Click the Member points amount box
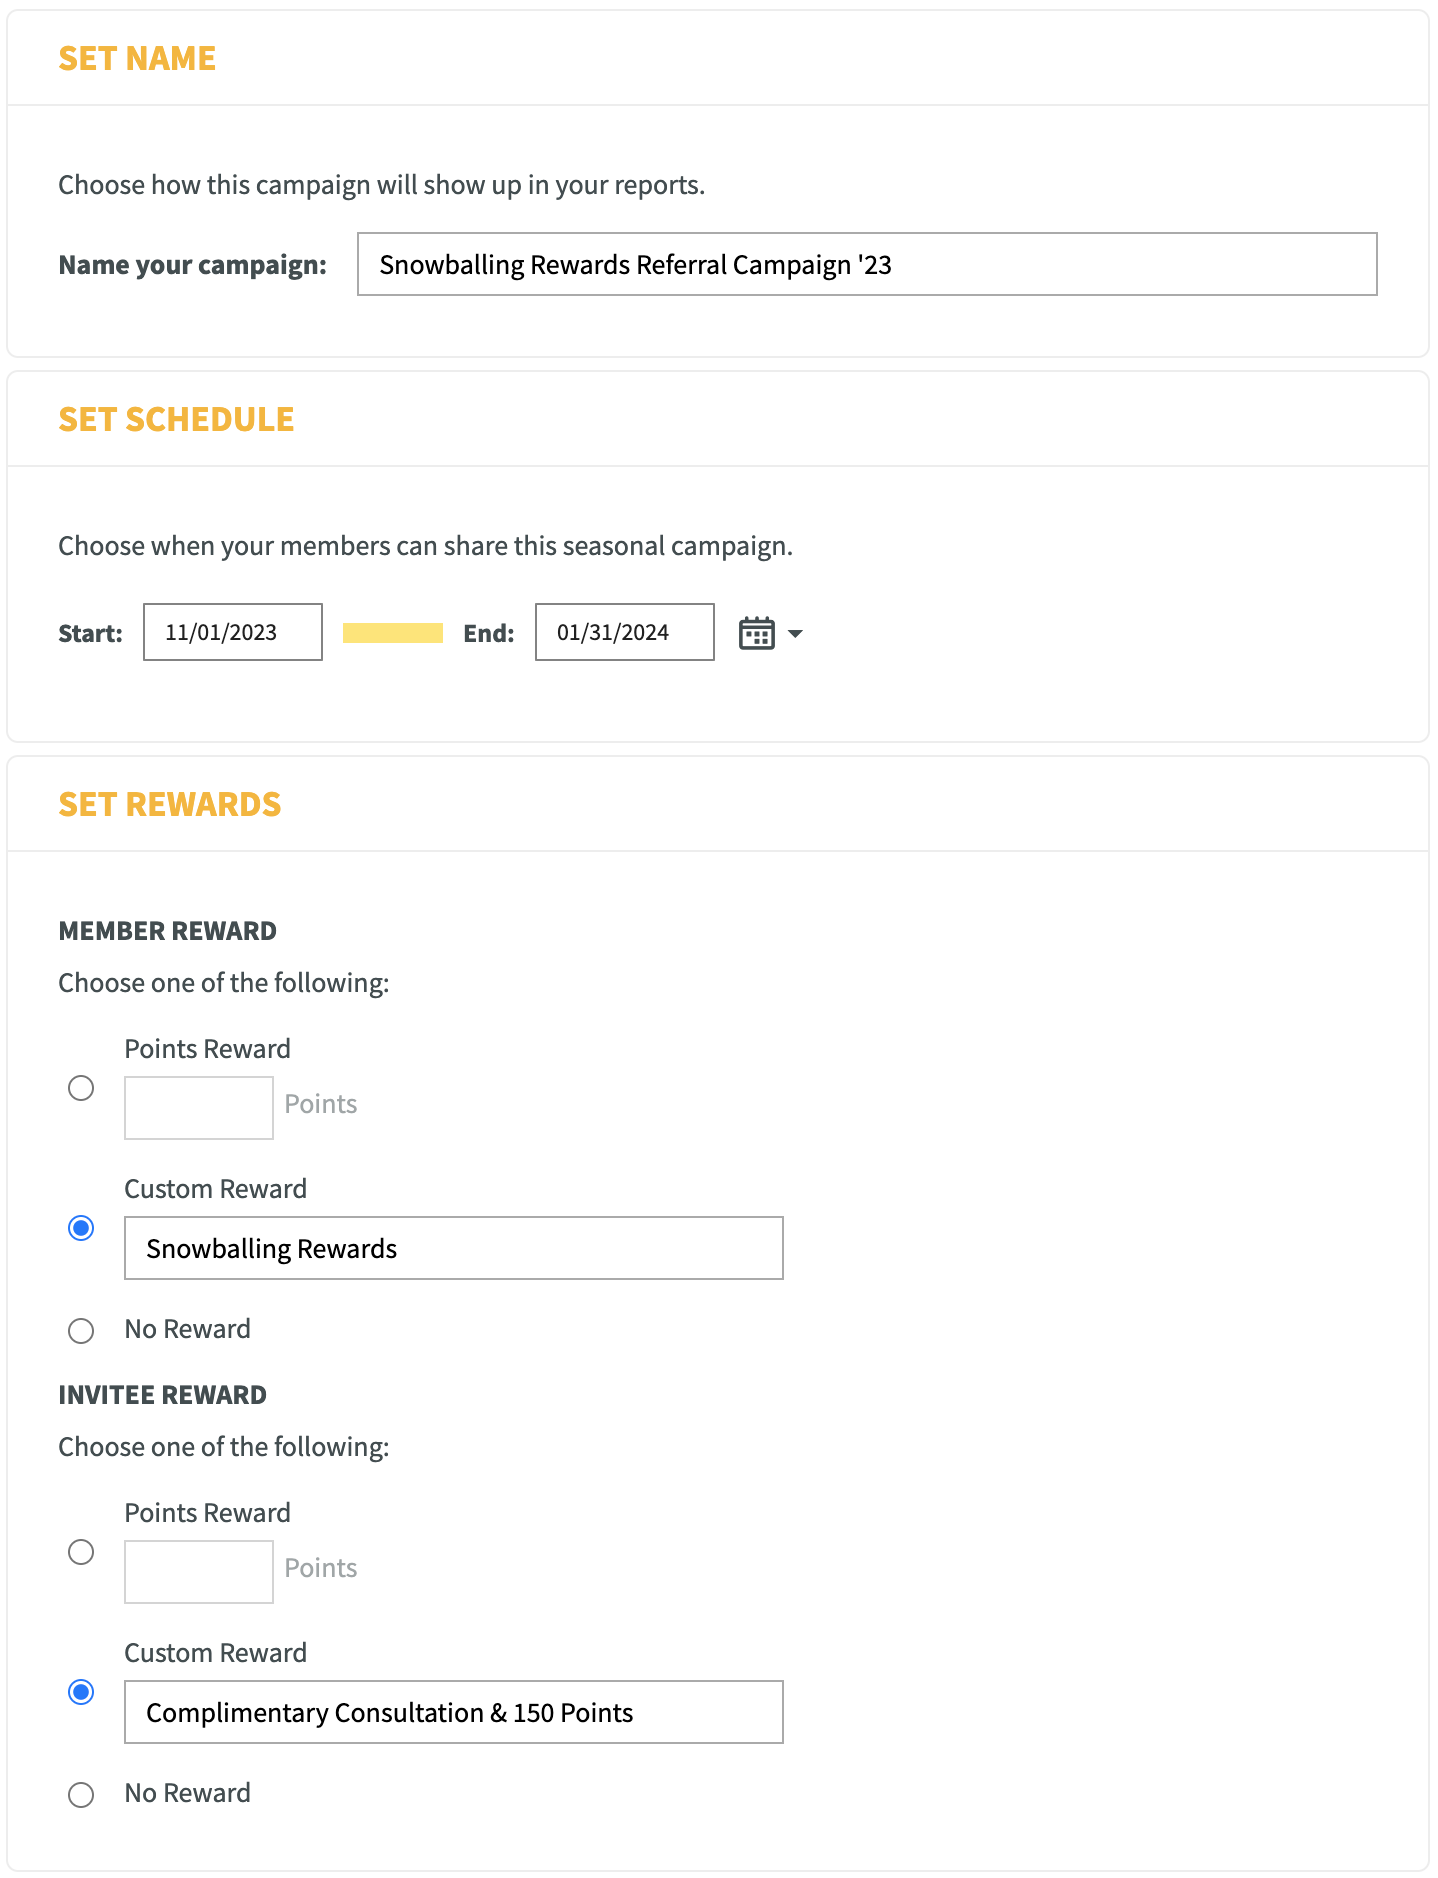This screenshot has height=1878, width=1438. pos(199,1108)
